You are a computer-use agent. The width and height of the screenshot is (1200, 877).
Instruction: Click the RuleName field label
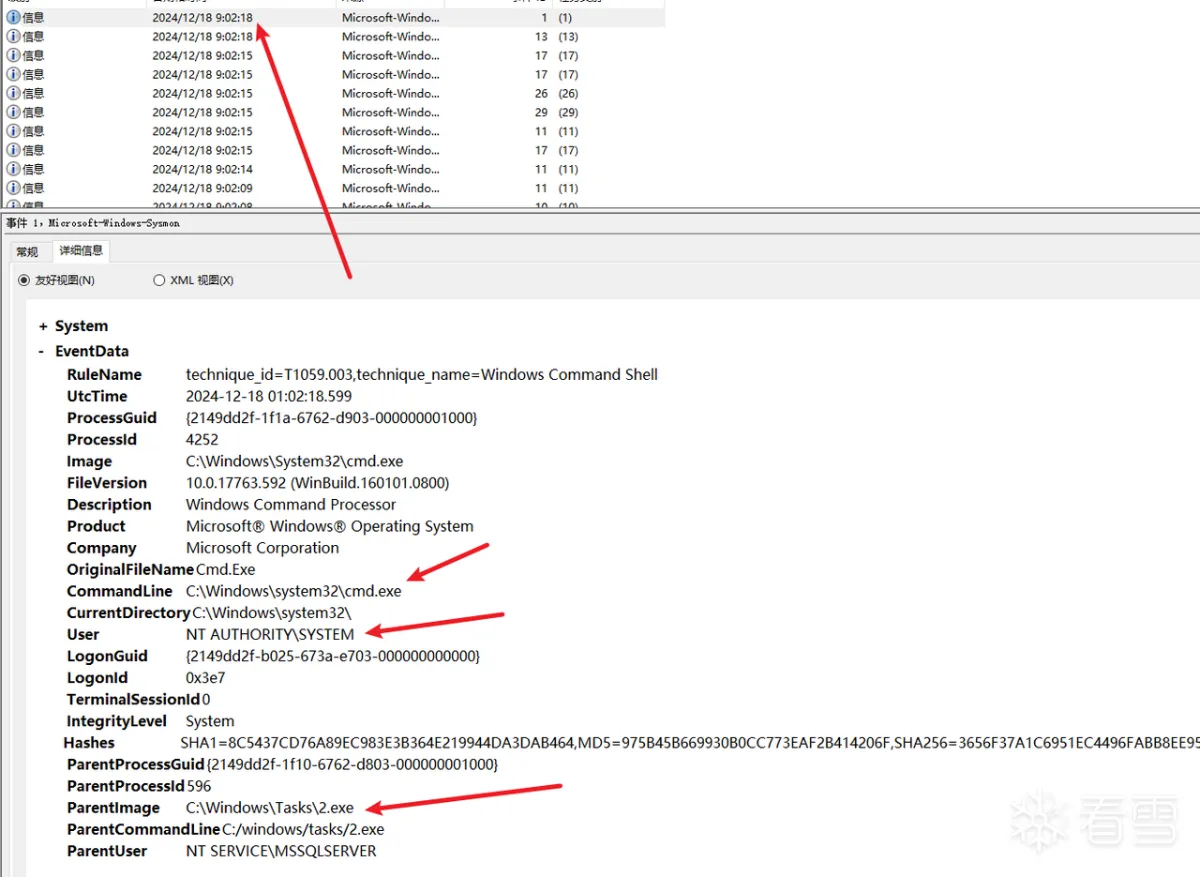pyautogui.click(x=104, y=374)
